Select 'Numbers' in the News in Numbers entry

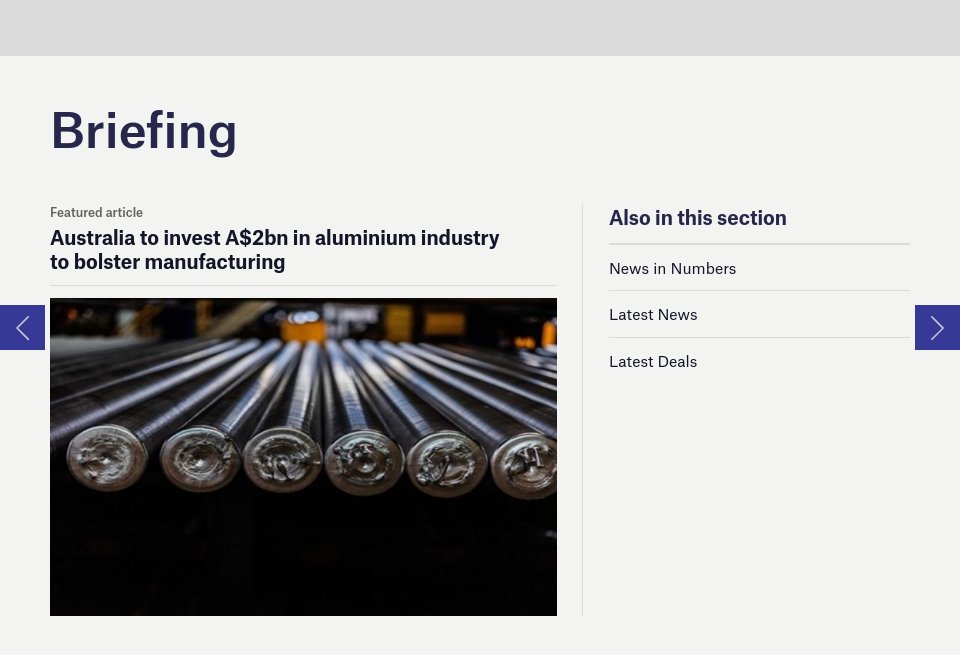coord(703,268)
